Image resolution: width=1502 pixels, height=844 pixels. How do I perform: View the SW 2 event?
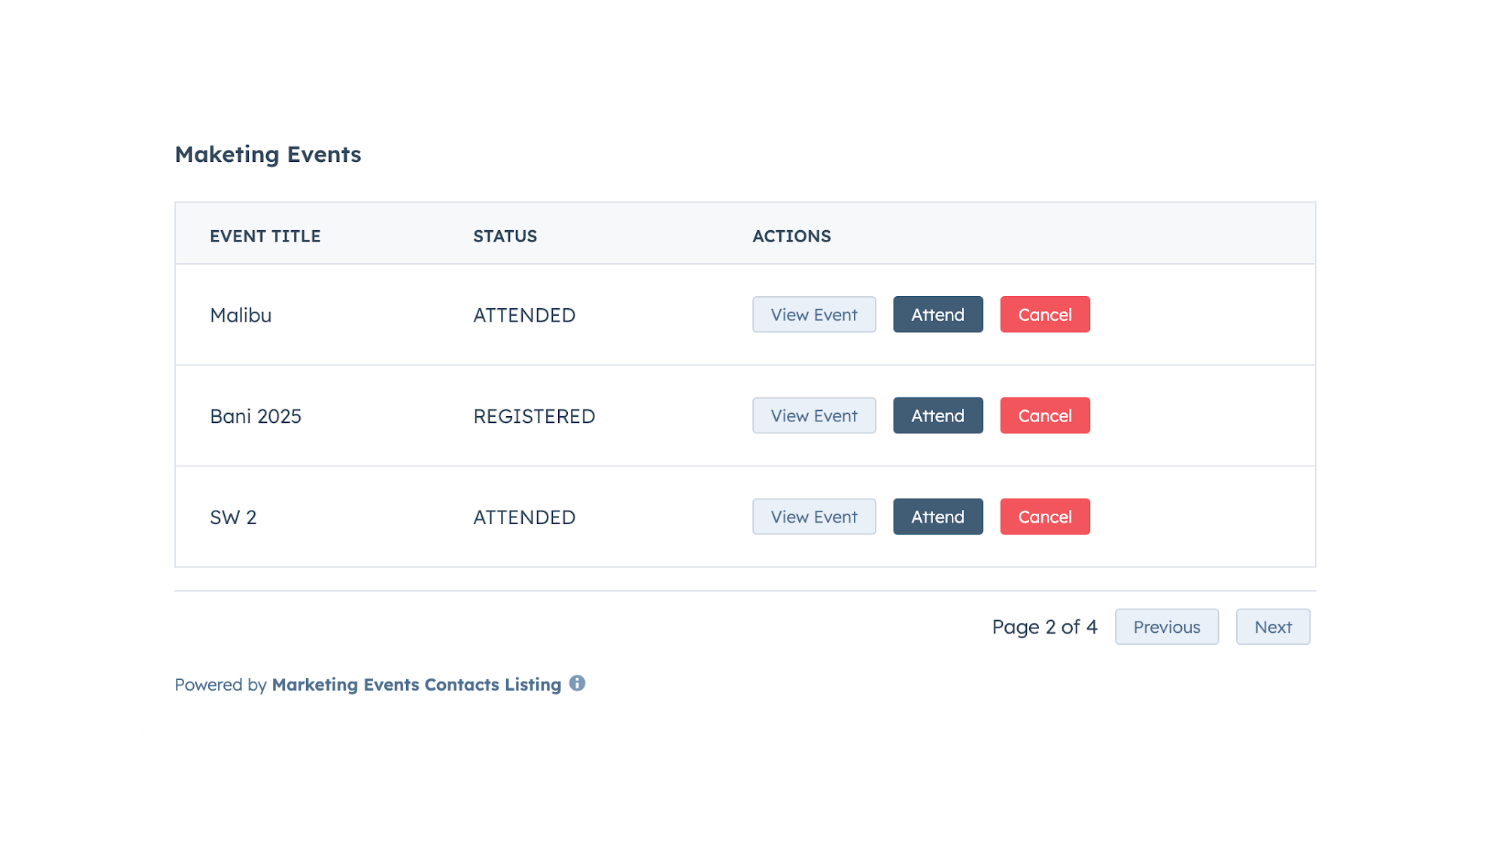(814, 517)
